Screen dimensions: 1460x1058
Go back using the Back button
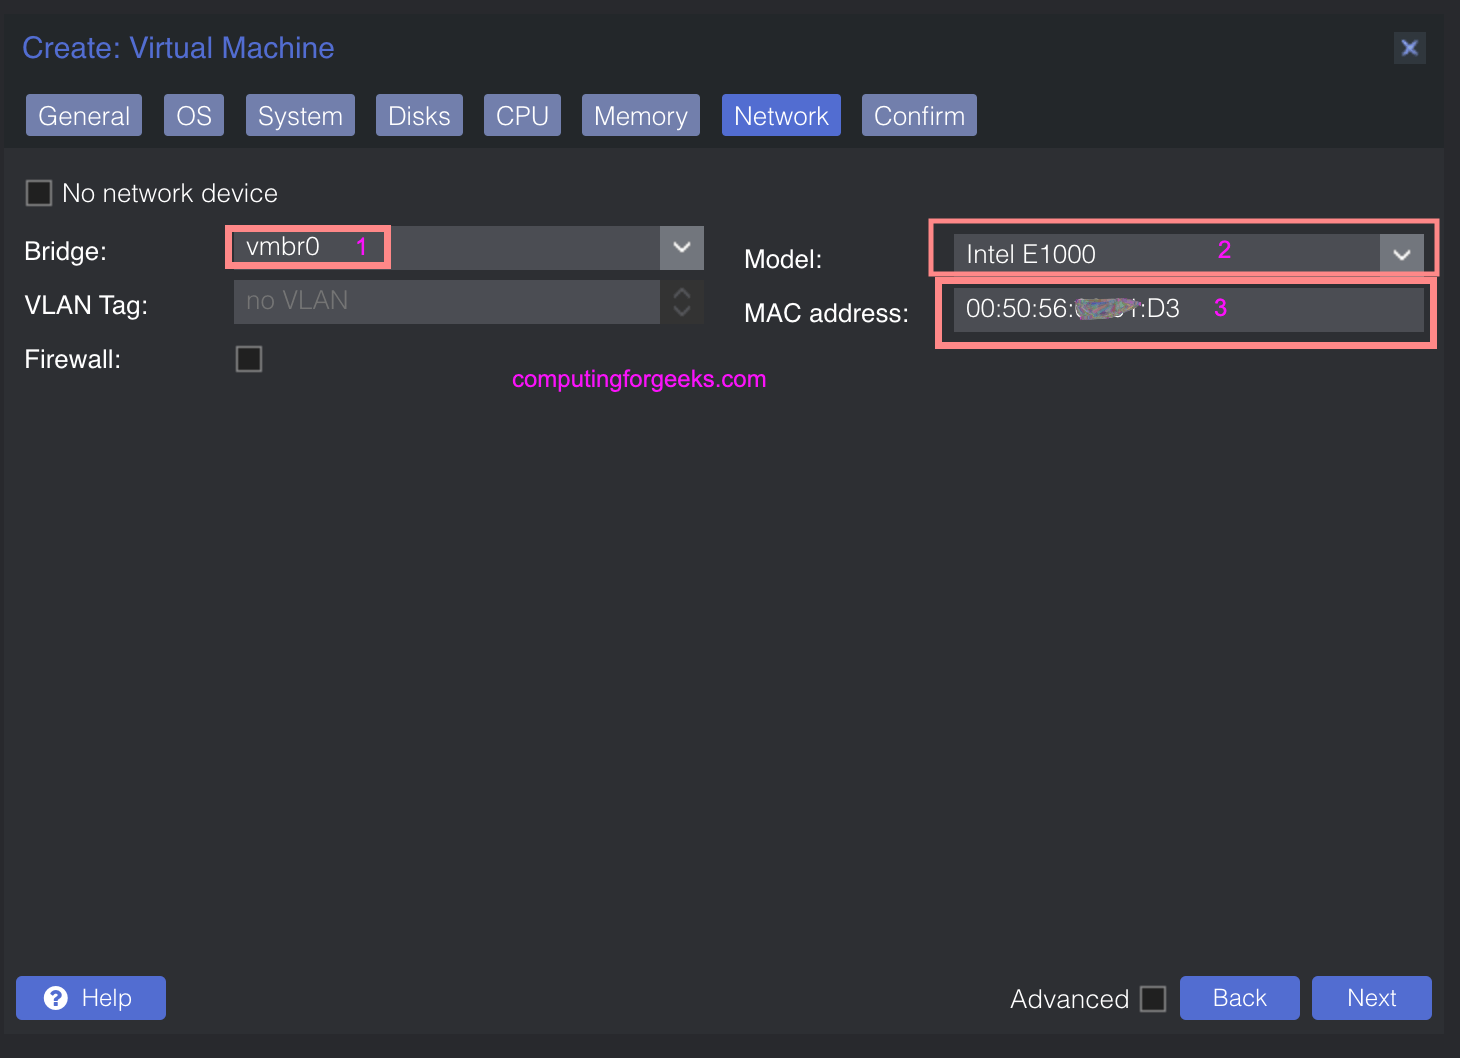(x=1239, y=997)
